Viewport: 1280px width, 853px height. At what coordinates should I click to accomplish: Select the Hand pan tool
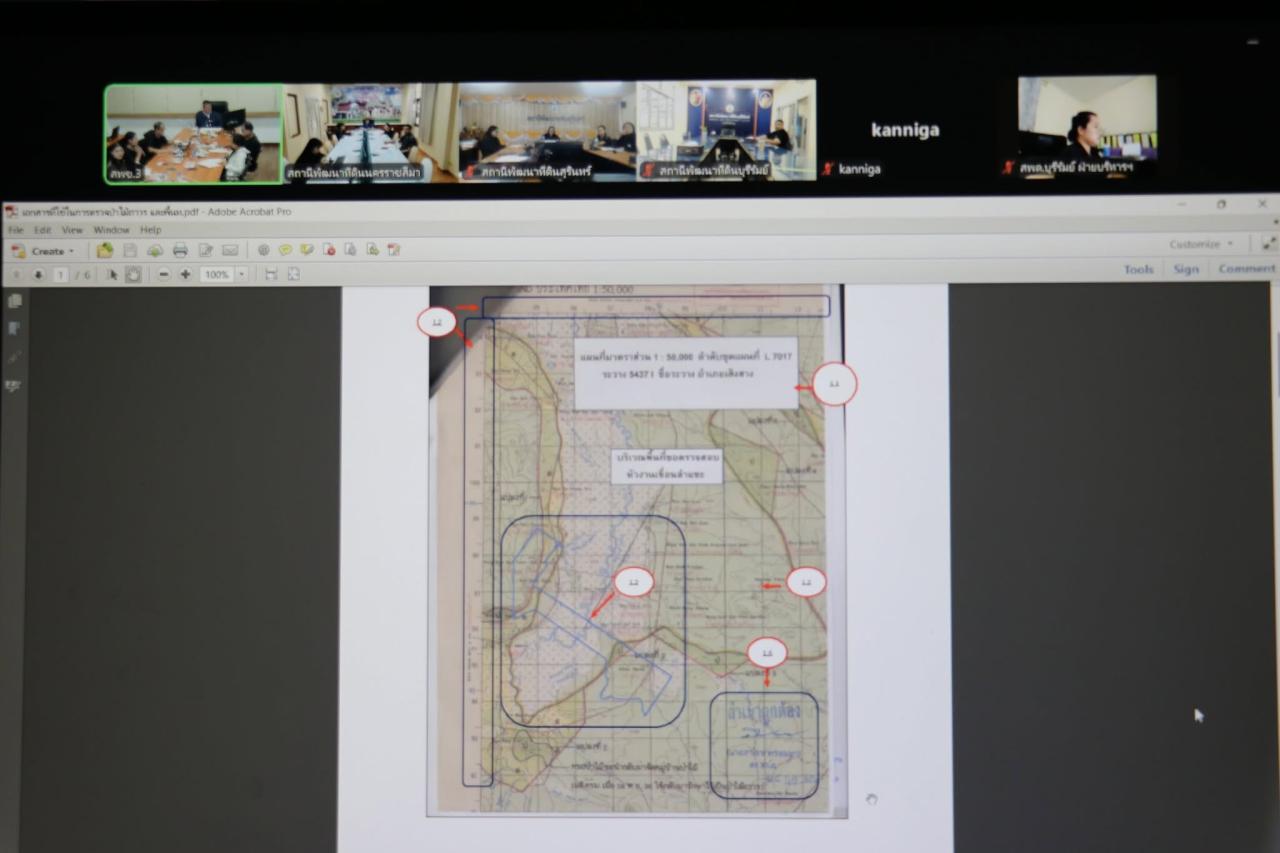pyautogui.click(x=133, y=274)
